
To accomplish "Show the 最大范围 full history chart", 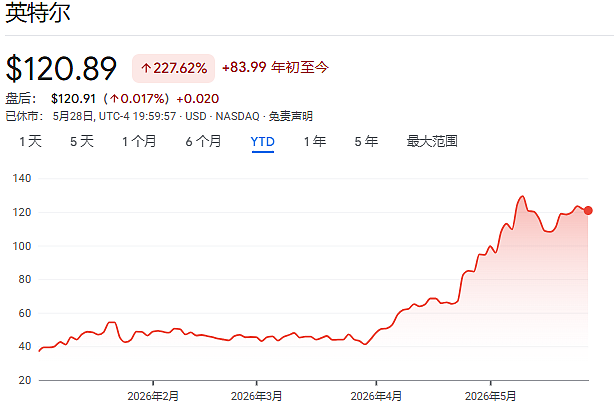I will coord(432,141).
